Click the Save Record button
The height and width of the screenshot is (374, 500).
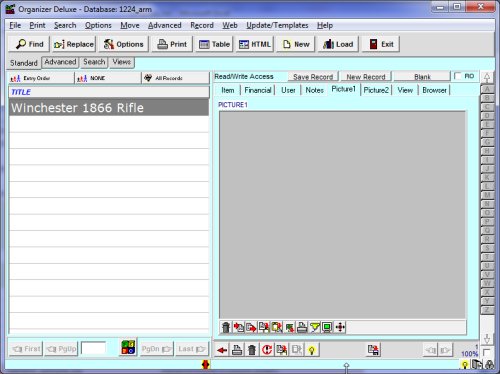(x=313, y=77)
